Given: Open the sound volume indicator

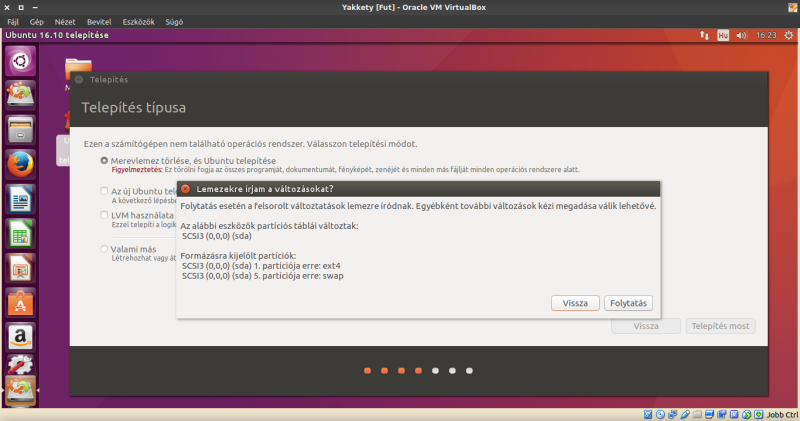Looking at the screenshot, I should [x=741, y=35].
